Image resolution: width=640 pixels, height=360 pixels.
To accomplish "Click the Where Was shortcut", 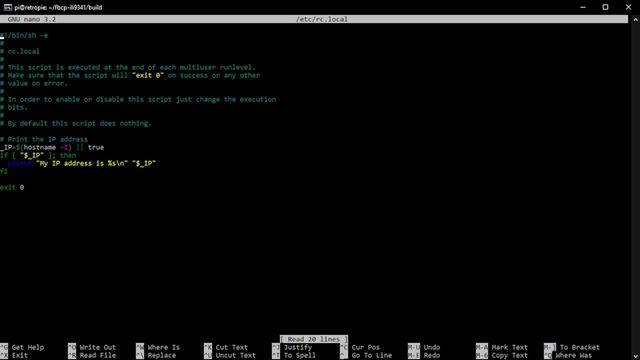I will (x=568, y=356).
